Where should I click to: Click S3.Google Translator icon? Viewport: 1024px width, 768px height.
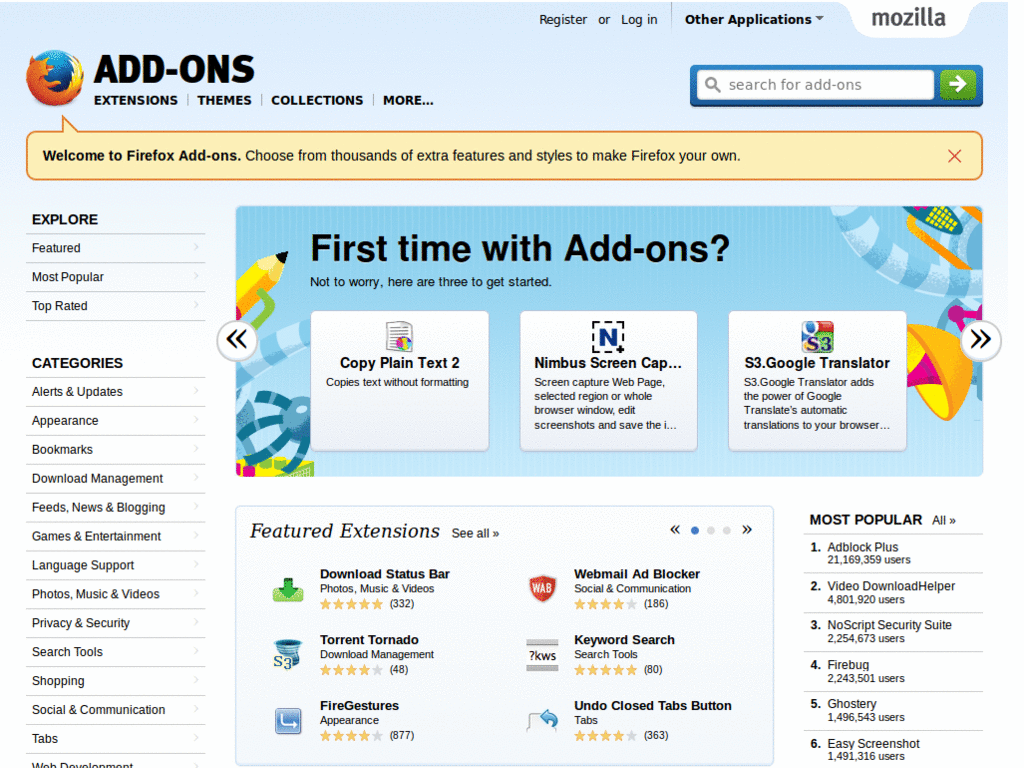pyautogui.click(x=817, y=336)
